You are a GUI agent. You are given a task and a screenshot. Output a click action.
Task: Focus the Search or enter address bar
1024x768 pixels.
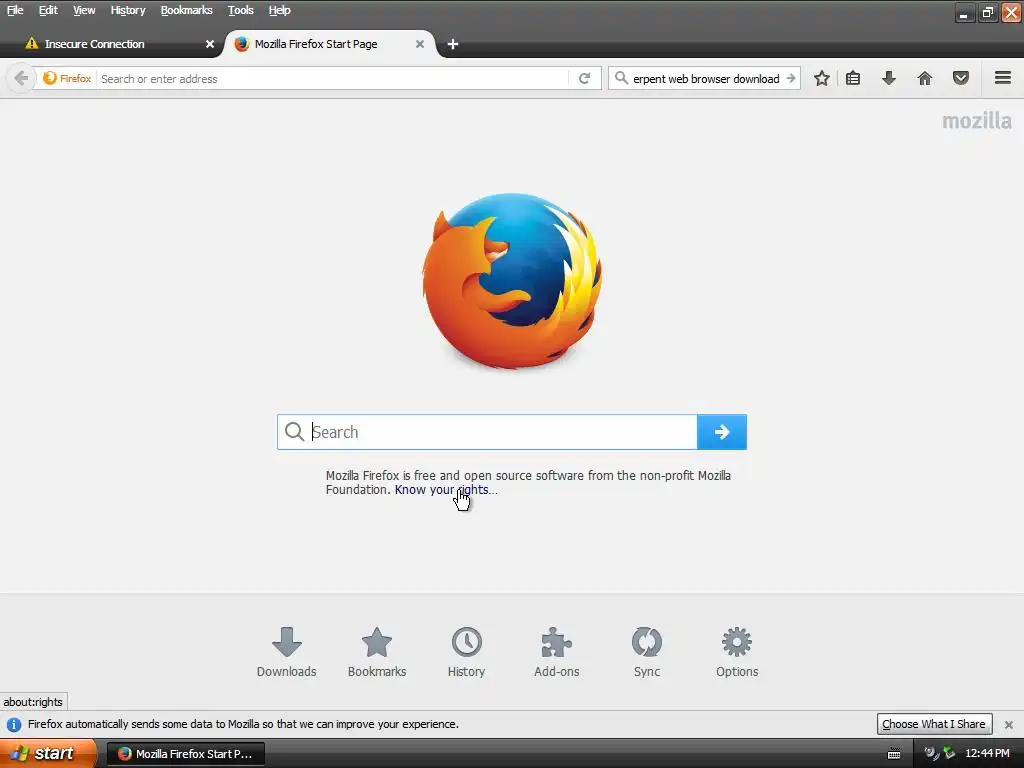click(x=333, y=78)
